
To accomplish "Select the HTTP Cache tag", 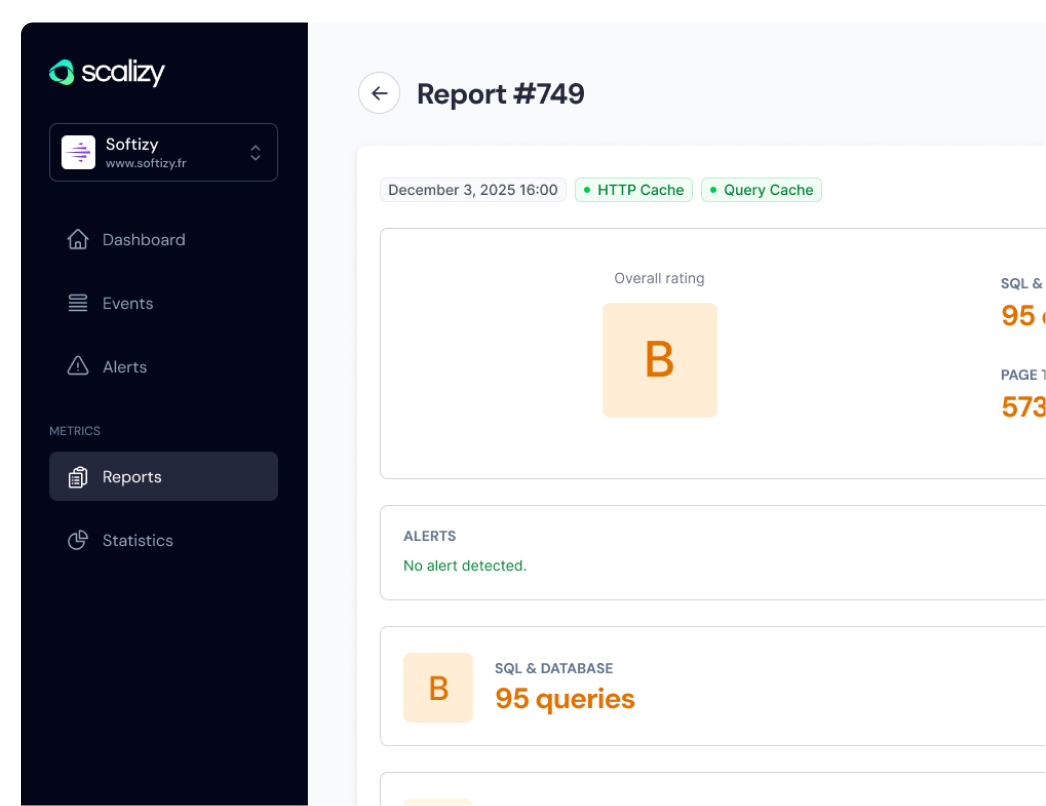I will tap(633, 190).
